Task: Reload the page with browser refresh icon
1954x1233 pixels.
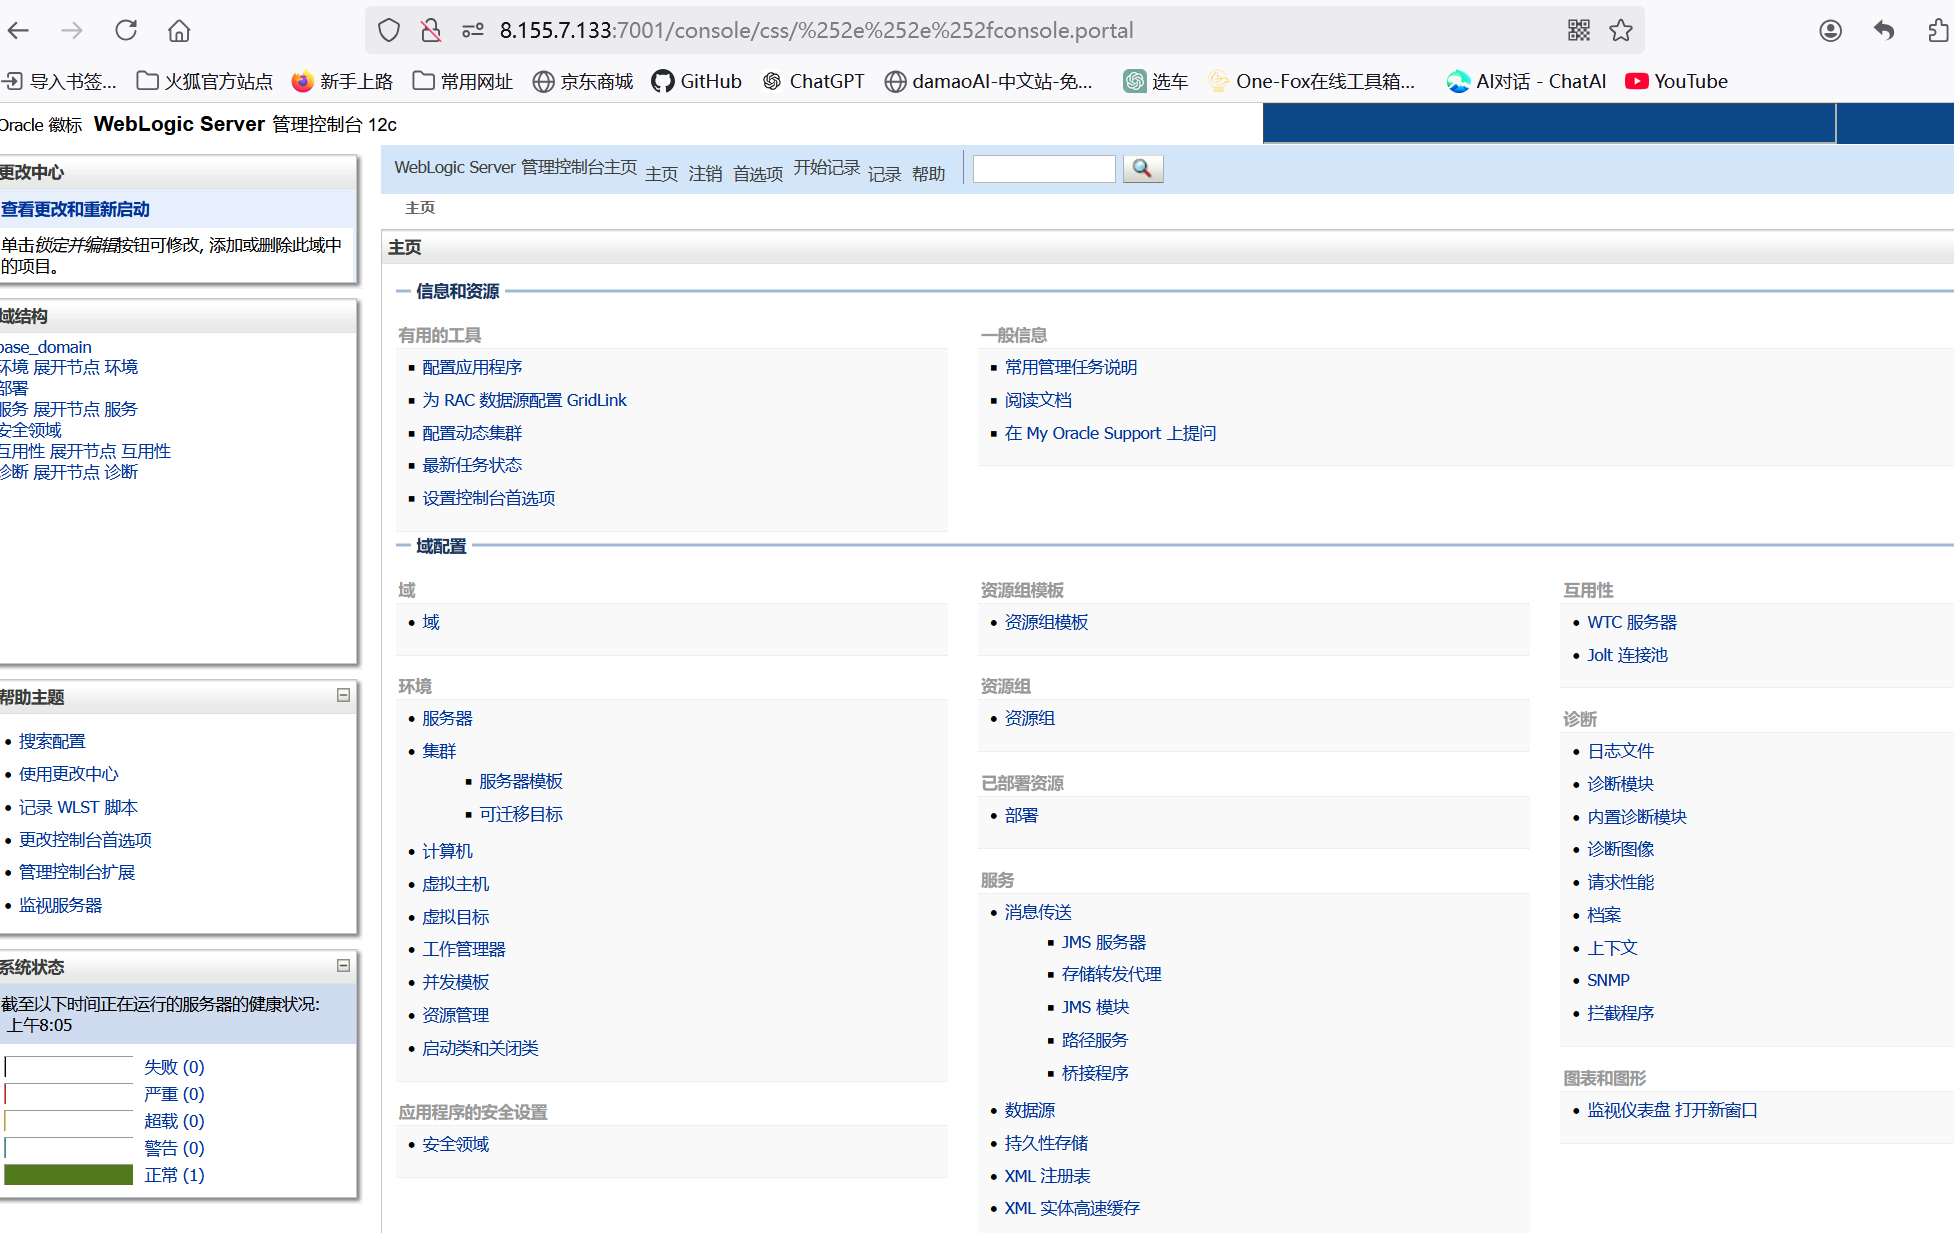Action: coord(126,31)
